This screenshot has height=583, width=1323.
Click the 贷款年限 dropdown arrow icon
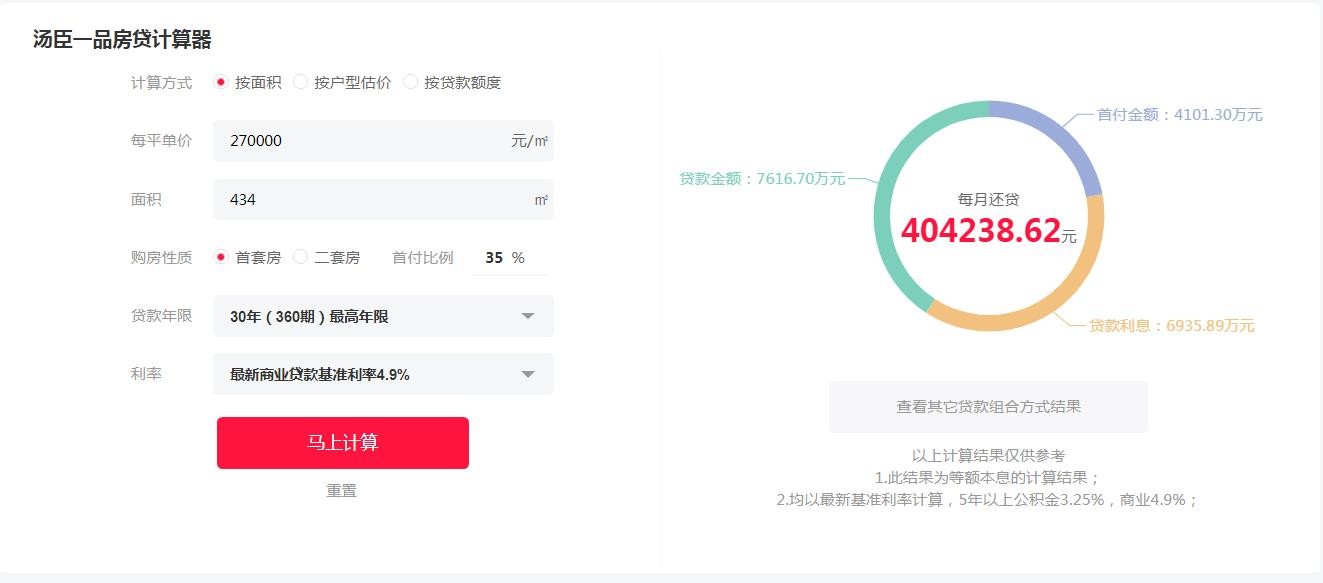[528, 317]
